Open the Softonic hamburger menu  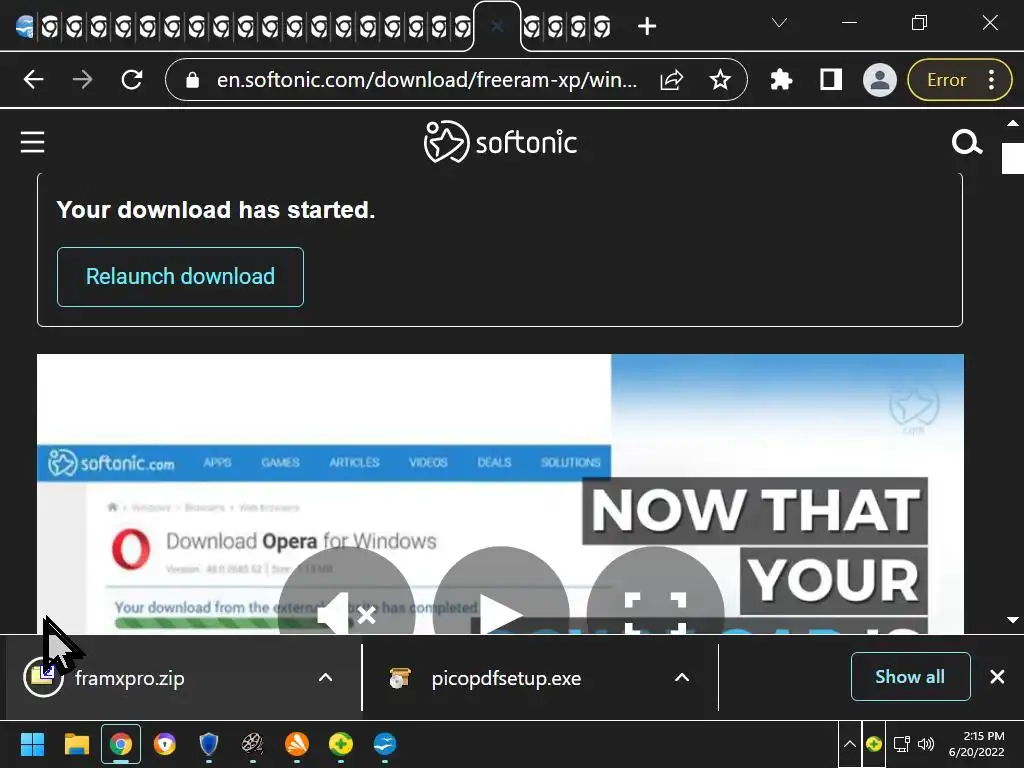tap(32, 142)
